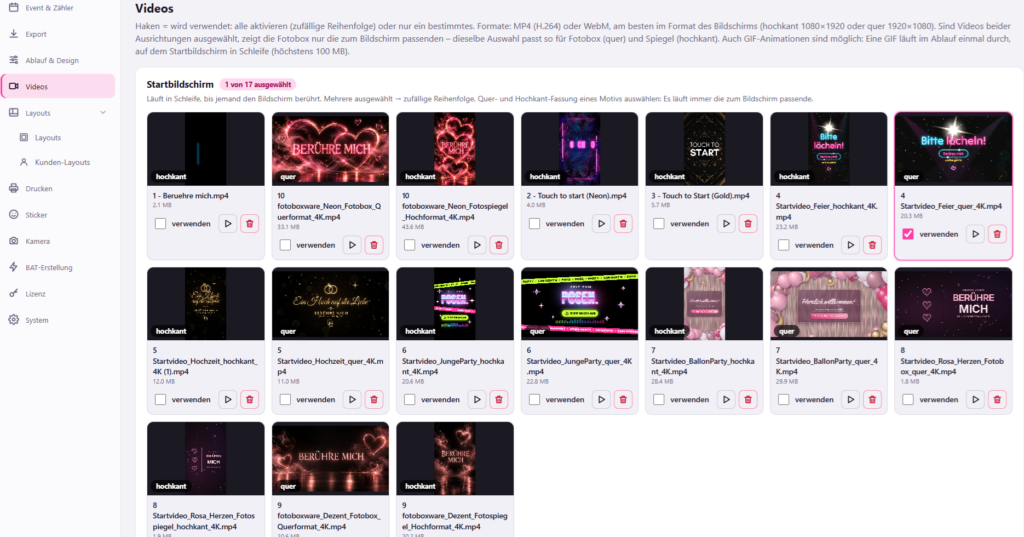Delete Startvideo_Rosa_Herzen_Fotobox_quer_4K.mp4
Viewport: 1024px width, 537px height.
pyautogui.click(x=997, y=399)
